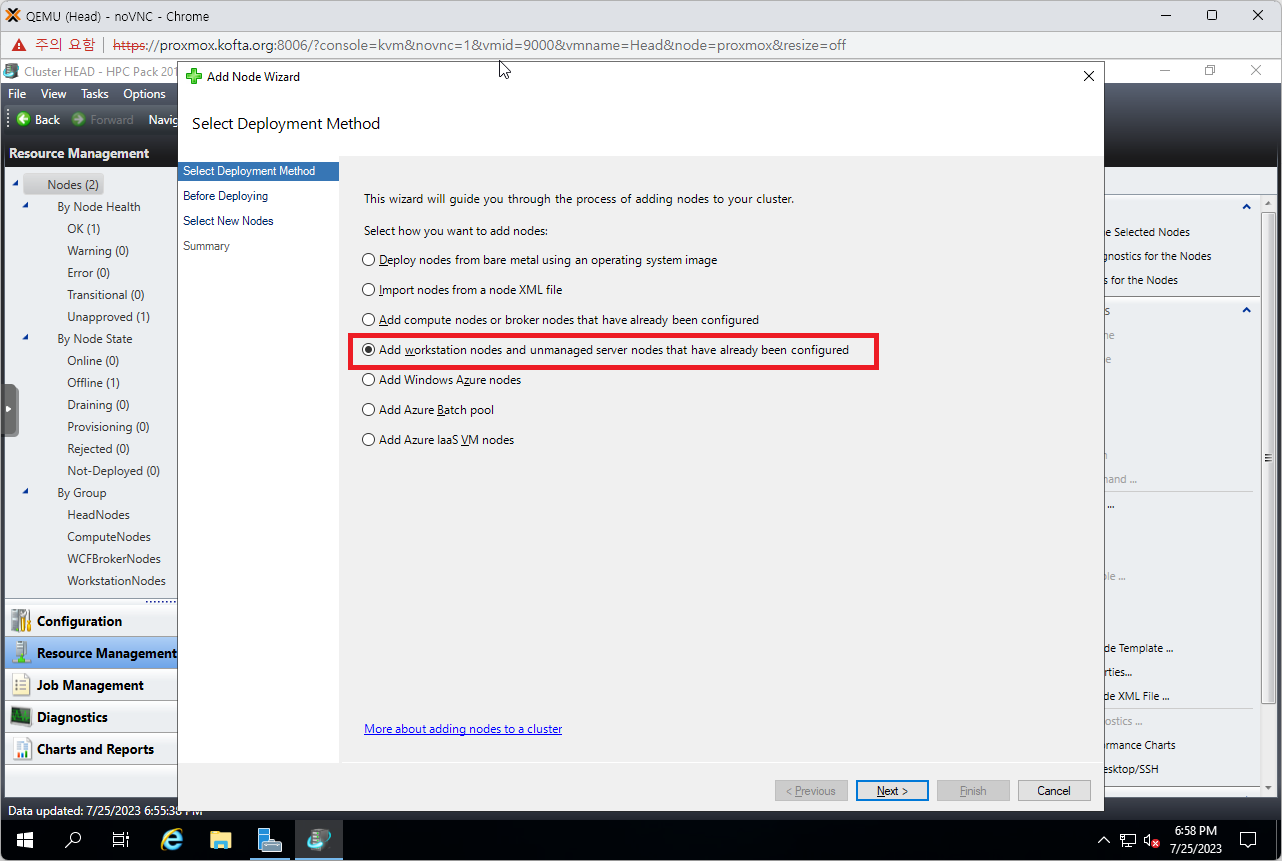Collapse the By Node State tree group

(25, 339)
